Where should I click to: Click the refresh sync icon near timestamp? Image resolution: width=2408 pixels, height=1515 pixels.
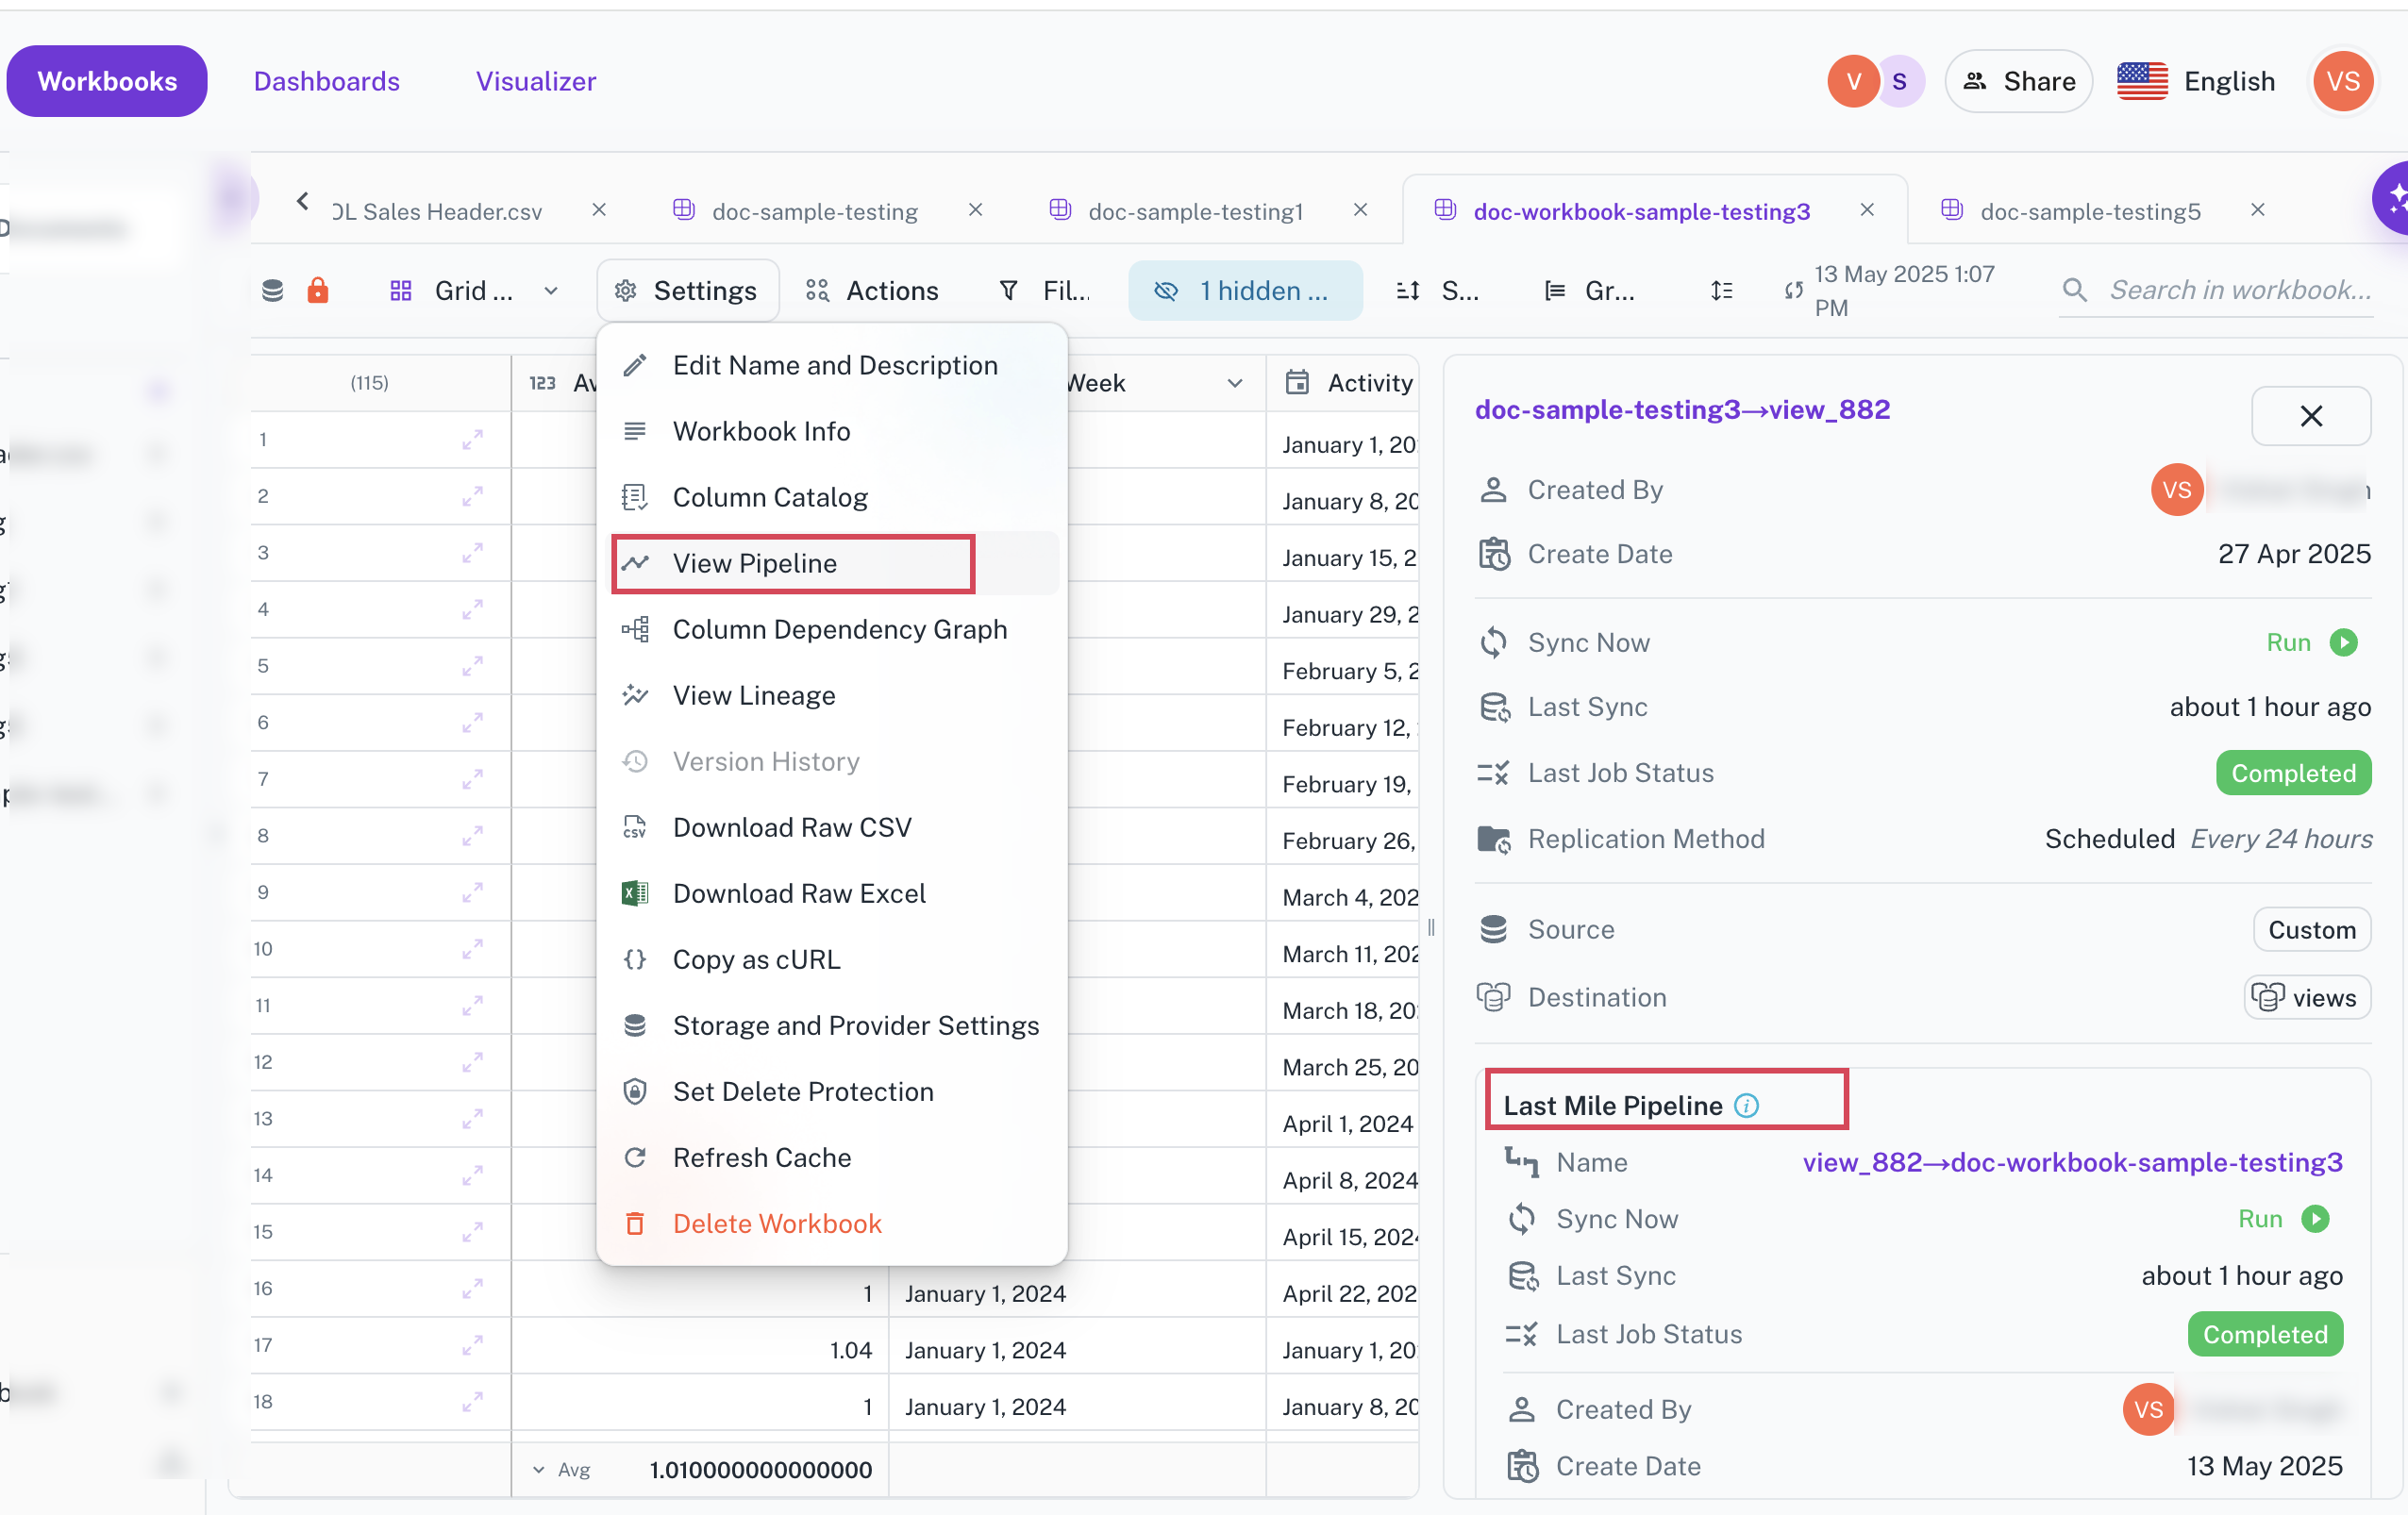click(x=1793, y=290)
